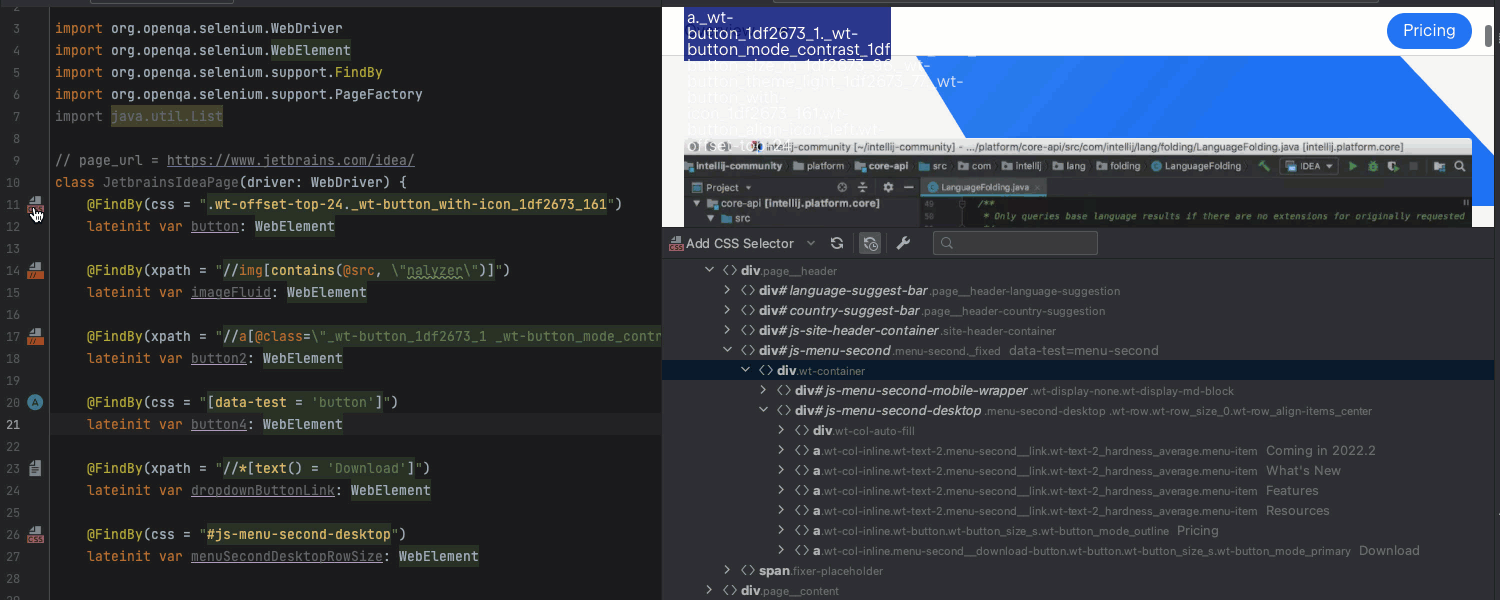Open the jetbrains.com/idea URL in the comment
The height and width of the screenshot is (600, 1500).
(290, 161)
